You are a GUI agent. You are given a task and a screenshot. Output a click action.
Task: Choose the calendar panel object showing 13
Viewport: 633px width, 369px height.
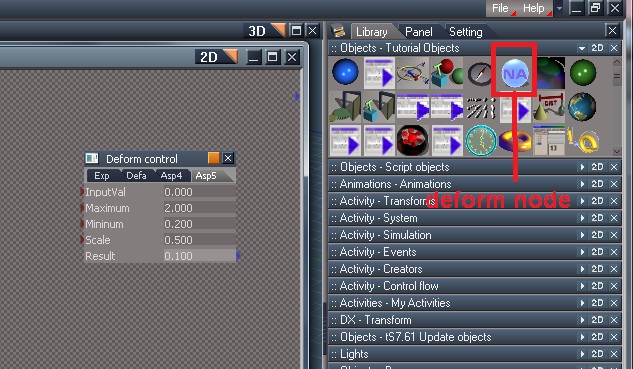pyautogui.click(x=549, y=140)
